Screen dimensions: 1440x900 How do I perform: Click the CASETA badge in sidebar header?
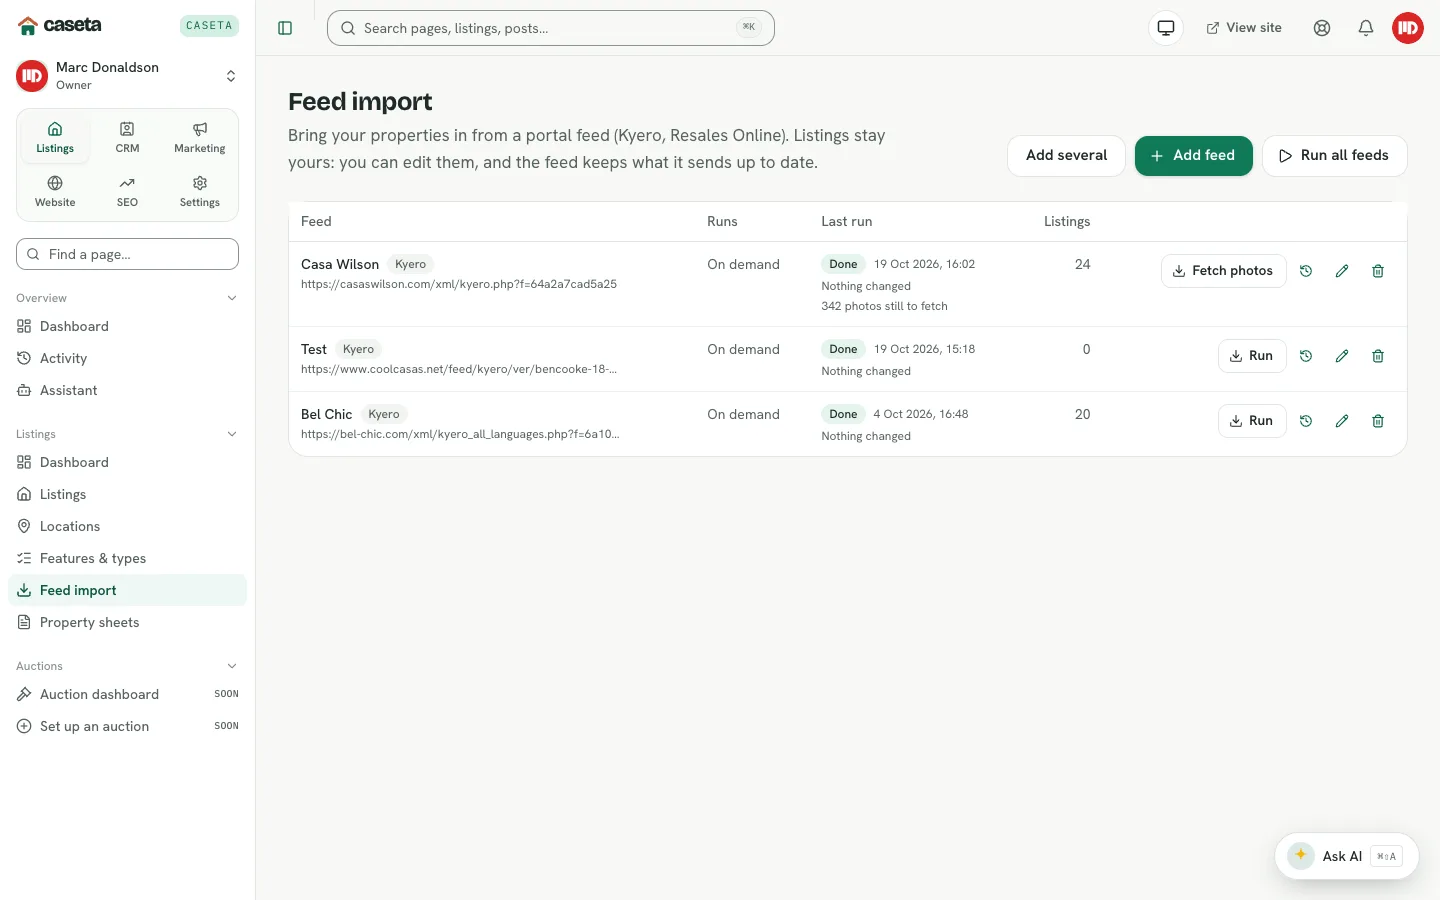209,26
